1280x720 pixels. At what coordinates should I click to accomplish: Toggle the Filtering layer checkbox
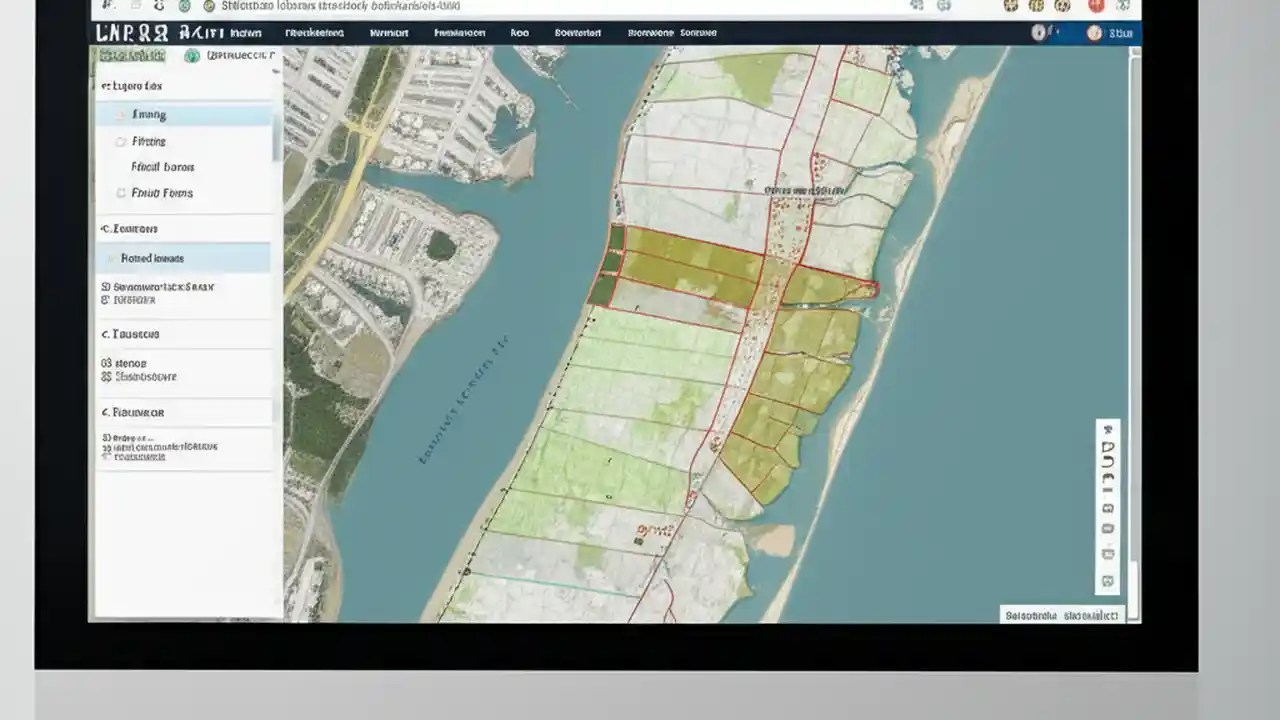121,141
